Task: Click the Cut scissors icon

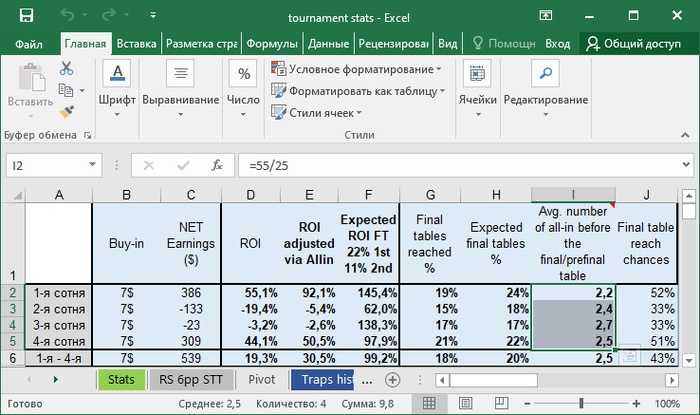Action: click(66, 68)
